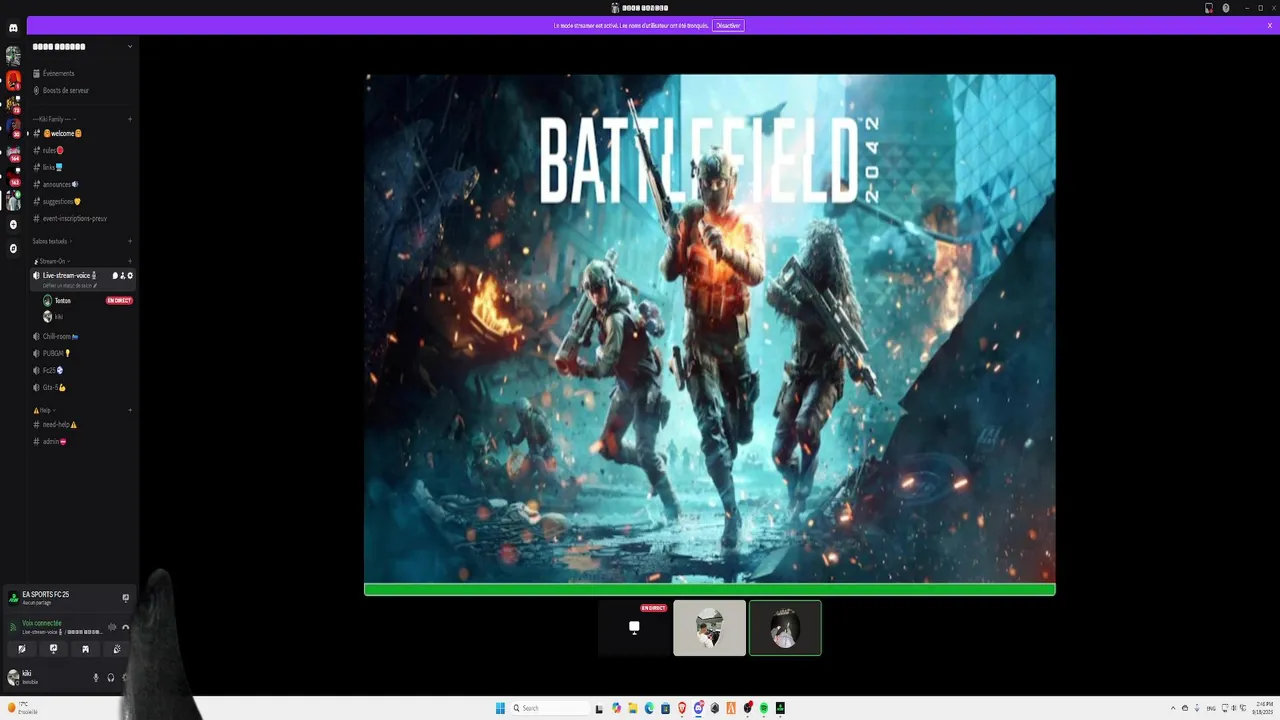Open File Explorer from the taskbar
This screenshot has height=720, width=1280.
(633, 708)
